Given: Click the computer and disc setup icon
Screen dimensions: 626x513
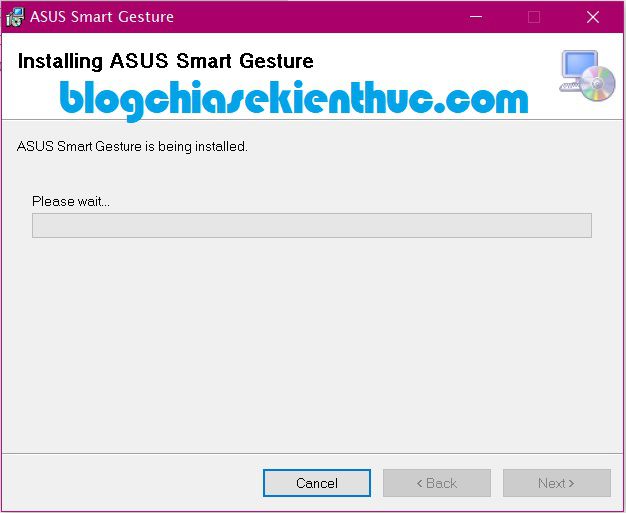Looking at the screenshot, I should pyautogui.click(x=587, y=75).
